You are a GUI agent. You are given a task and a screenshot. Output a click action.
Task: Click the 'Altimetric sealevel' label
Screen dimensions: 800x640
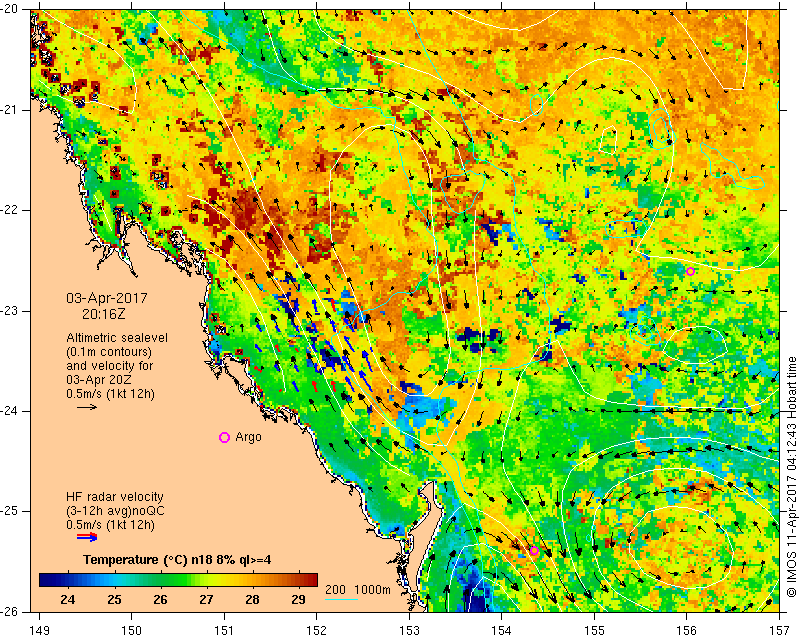pyautogui.click(x=117, y=338)
